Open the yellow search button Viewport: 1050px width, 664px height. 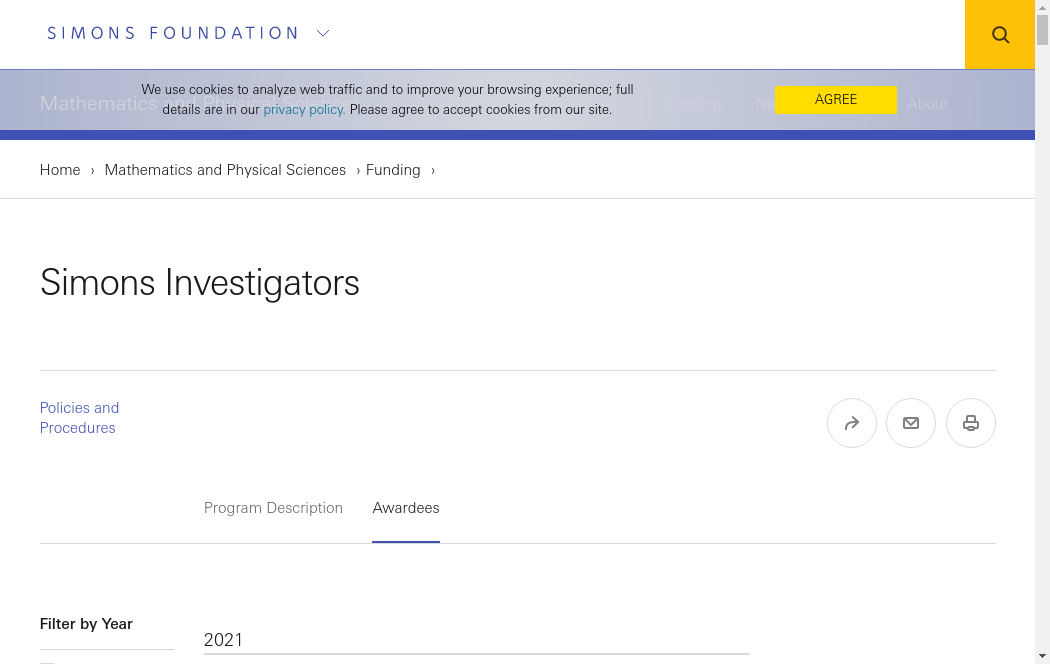point(1000,35)
